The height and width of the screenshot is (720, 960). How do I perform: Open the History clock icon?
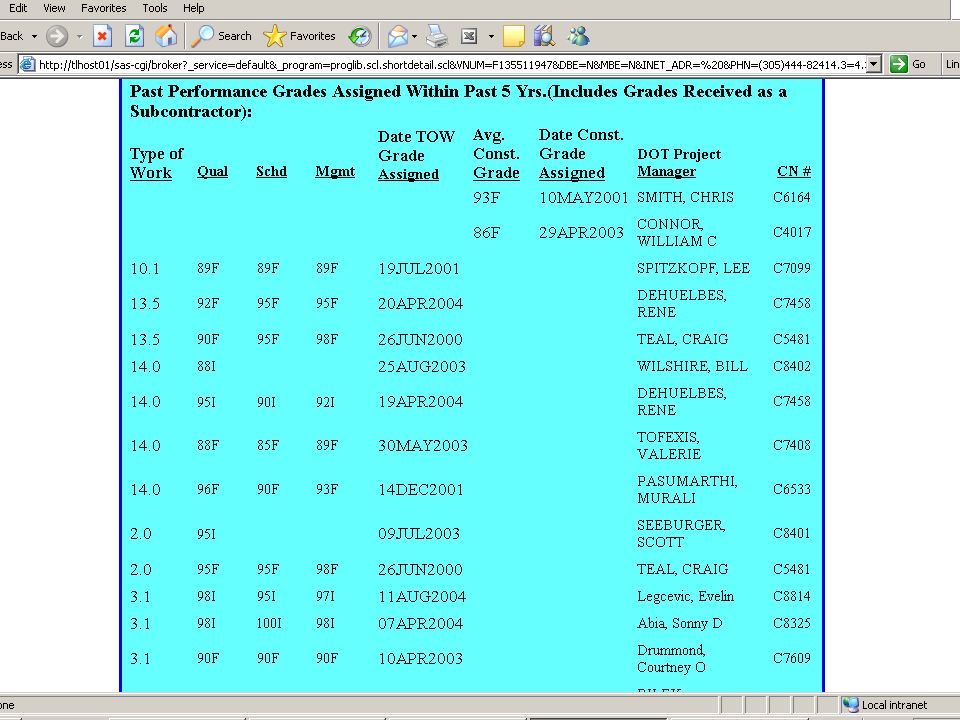(x=360, y=36)
